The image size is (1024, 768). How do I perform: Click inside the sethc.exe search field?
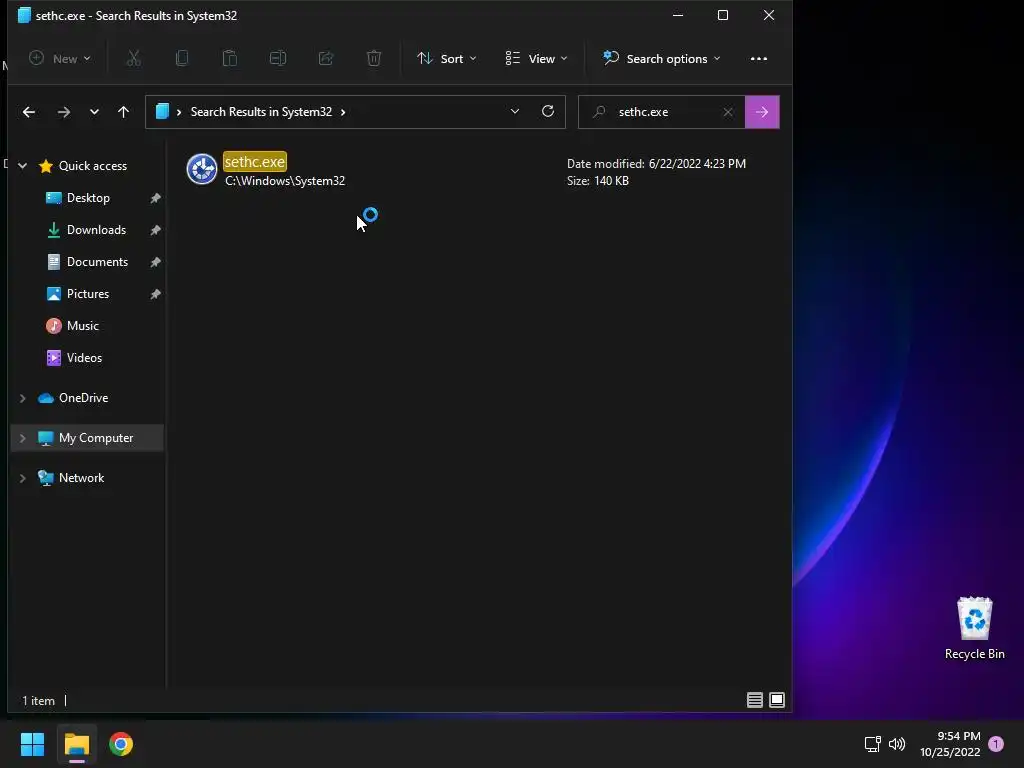pyautogui.click(x=663, y=112)
